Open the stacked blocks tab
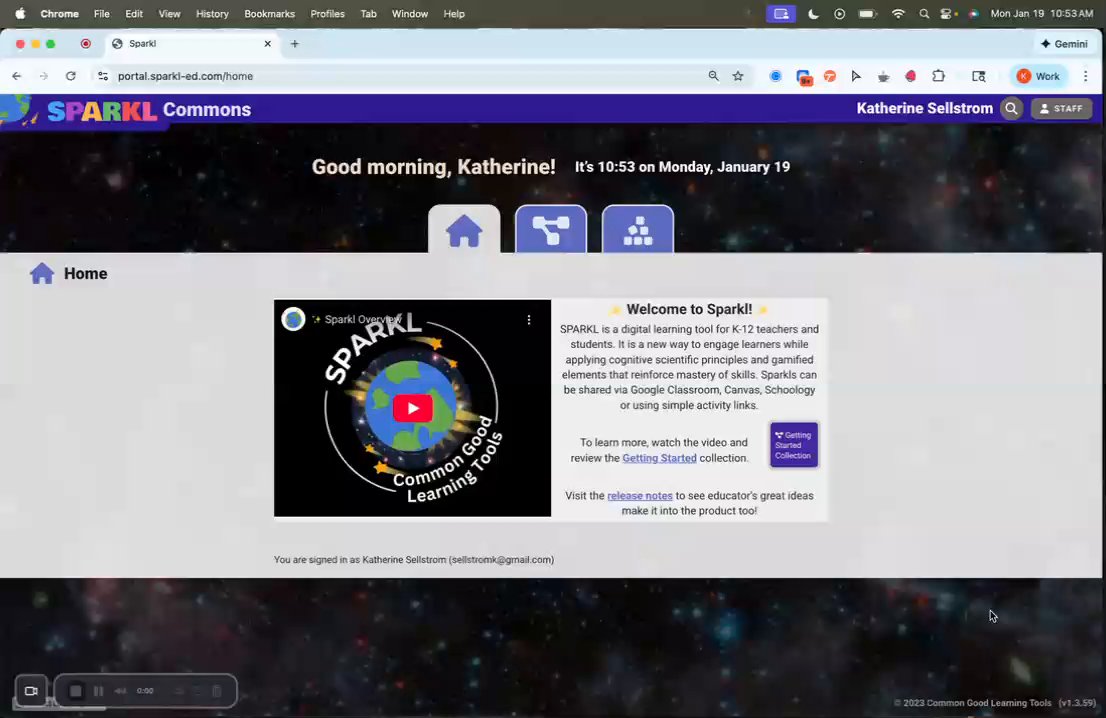Viewport: 1106px width, 718px height. coord(638,229)
